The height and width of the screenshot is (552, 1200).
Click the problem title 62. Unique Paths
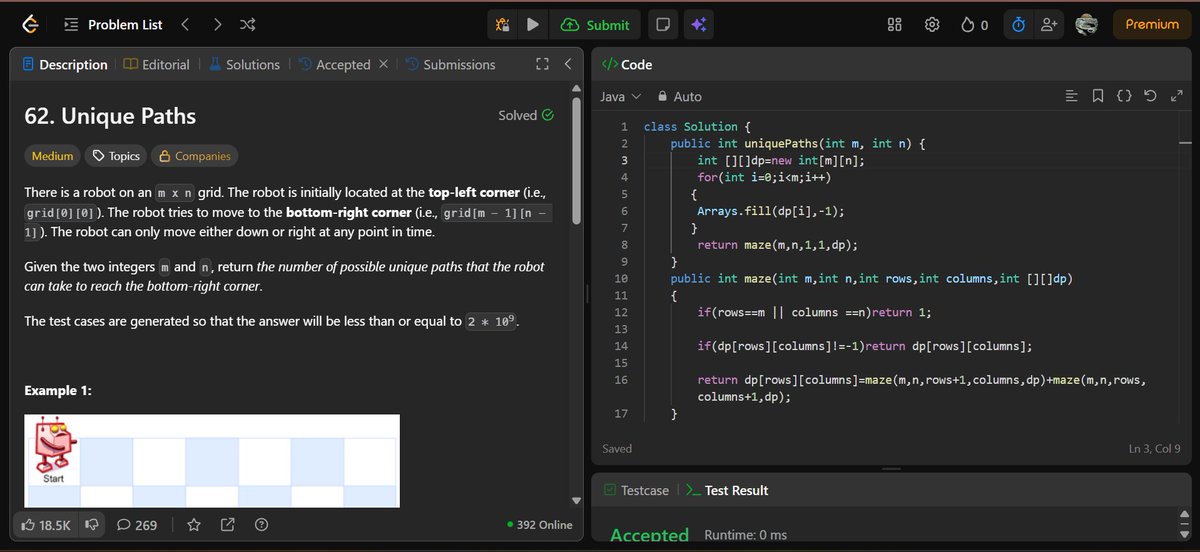110,116
